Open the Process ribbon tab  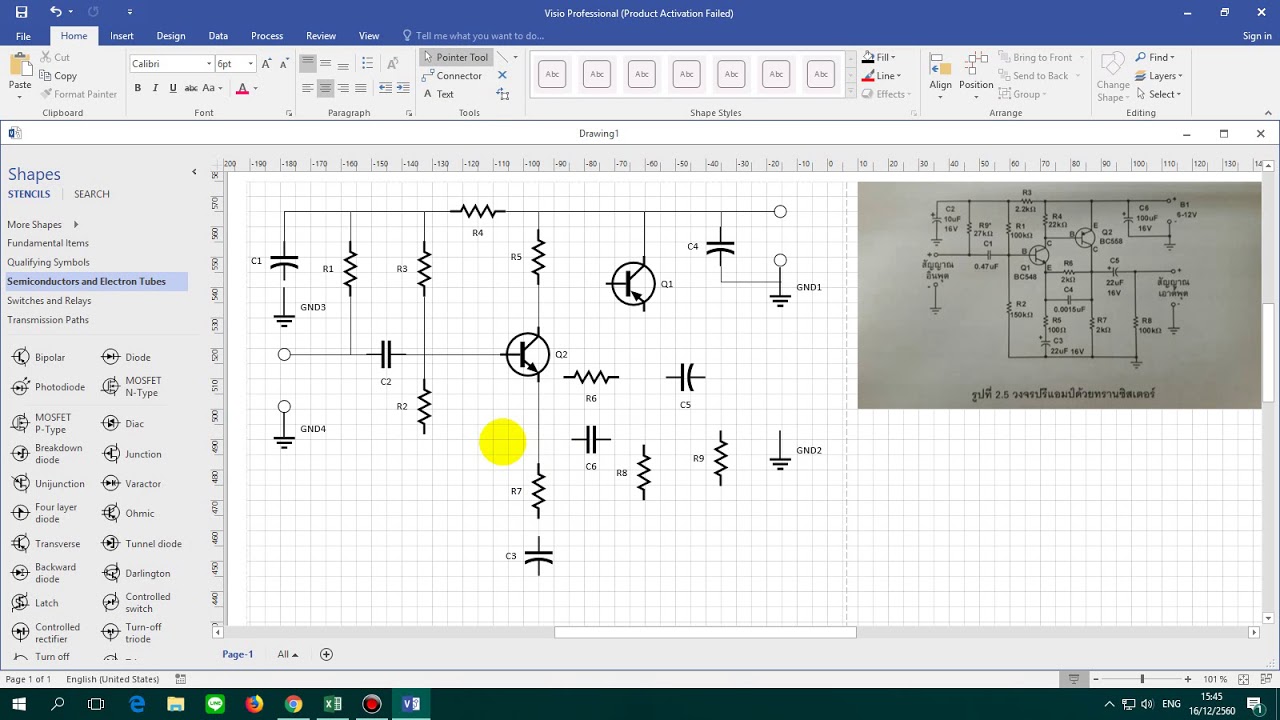tap(267, 36)
